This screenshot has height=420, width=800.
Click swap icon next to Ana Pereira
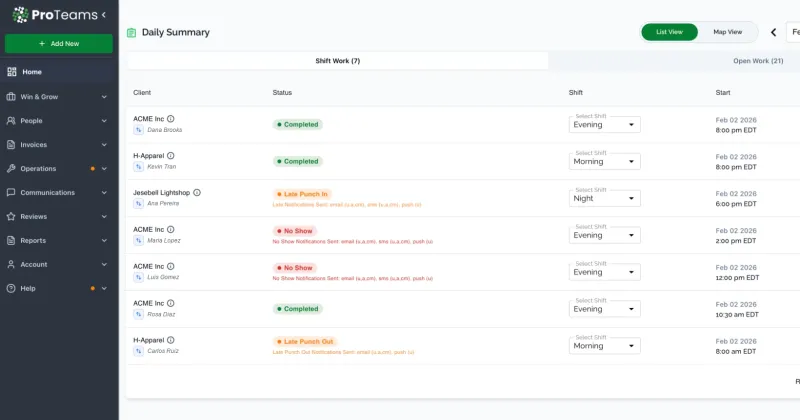pyautogui.click(x=138, y=203)
